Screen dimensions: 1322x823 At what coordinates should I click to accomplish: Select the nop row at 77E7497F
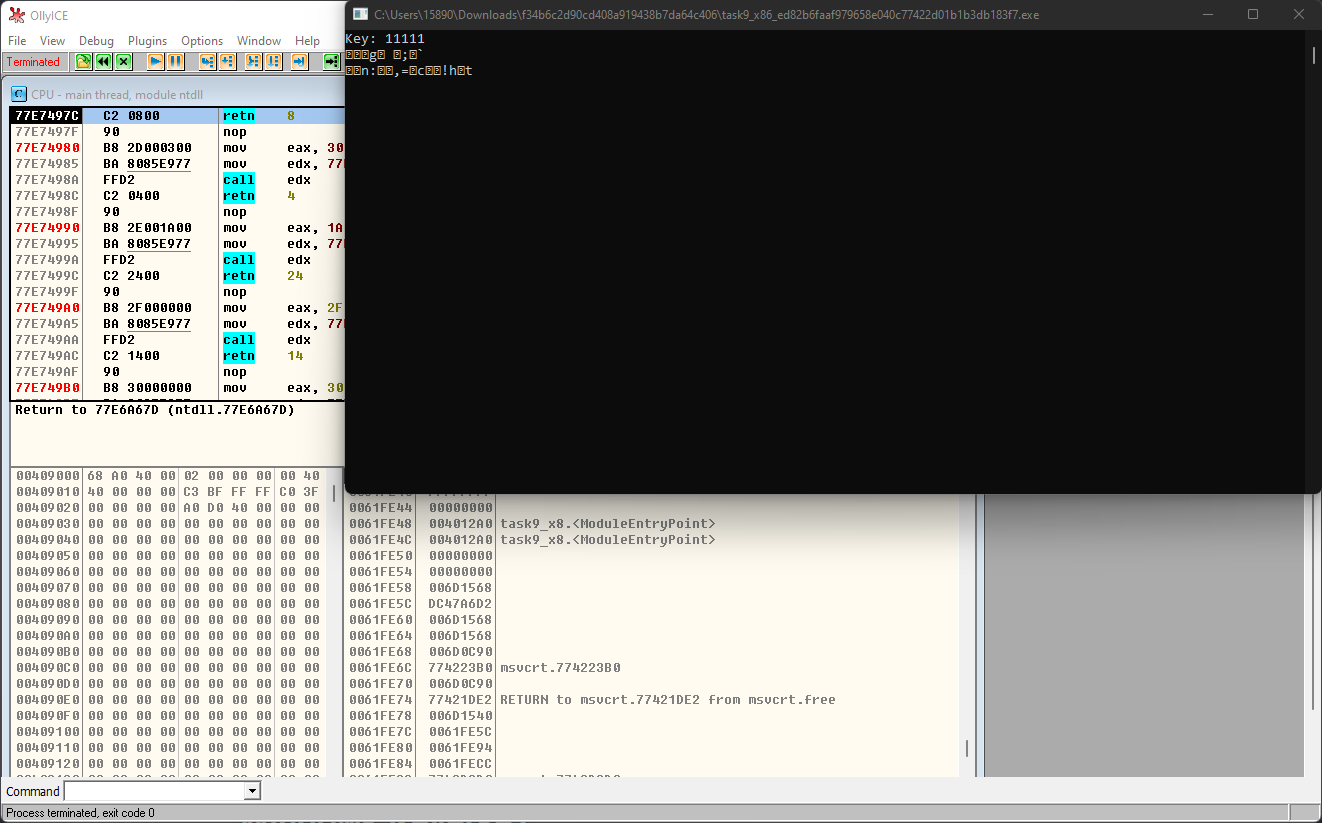click(178, 132)
